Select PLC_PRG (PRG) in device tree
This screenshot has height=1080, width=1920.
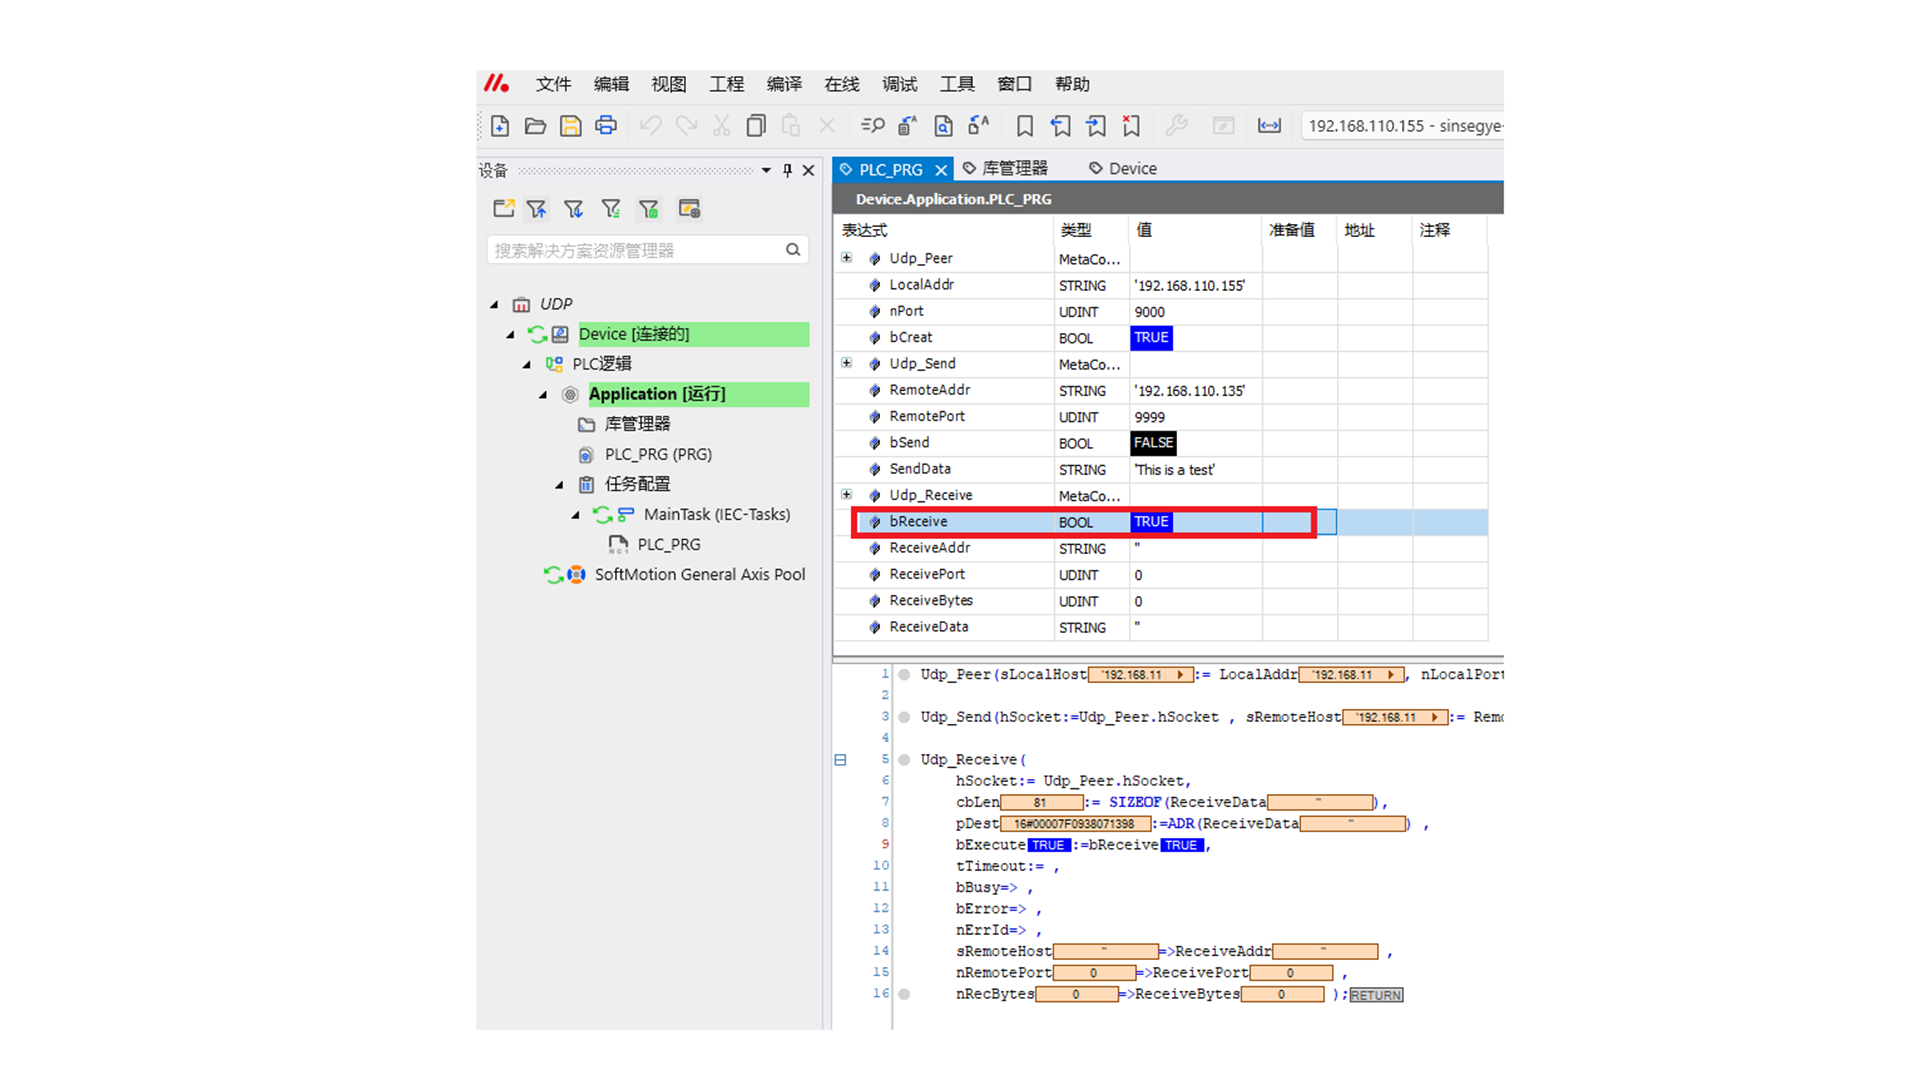tap(657, 454)
